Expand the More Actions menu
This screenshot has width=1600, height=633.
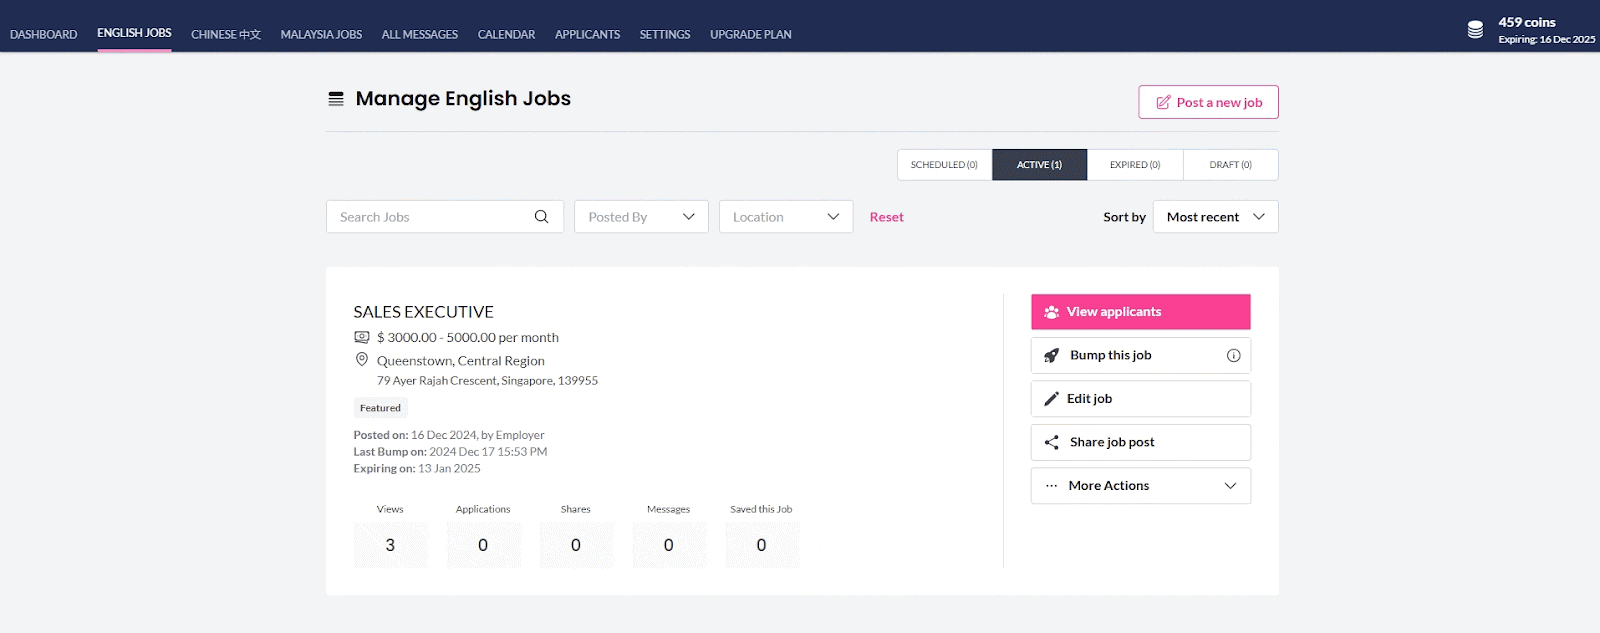[x=1140, y=486]
